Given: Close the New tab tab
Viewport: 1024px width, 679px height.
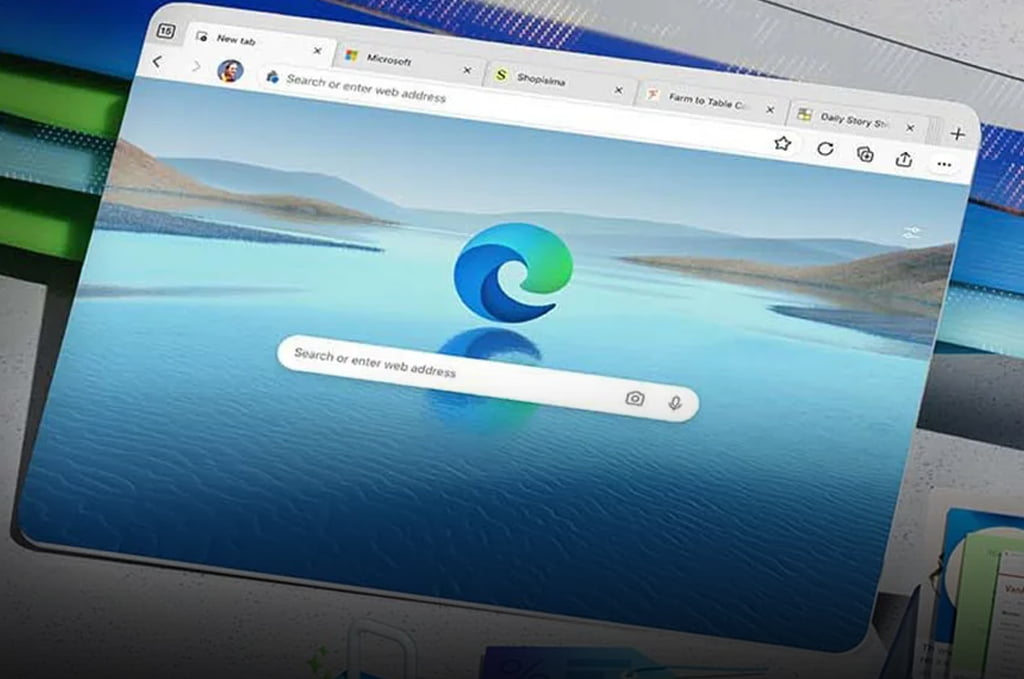Looking at the screenshot, I should pos(318,50).
